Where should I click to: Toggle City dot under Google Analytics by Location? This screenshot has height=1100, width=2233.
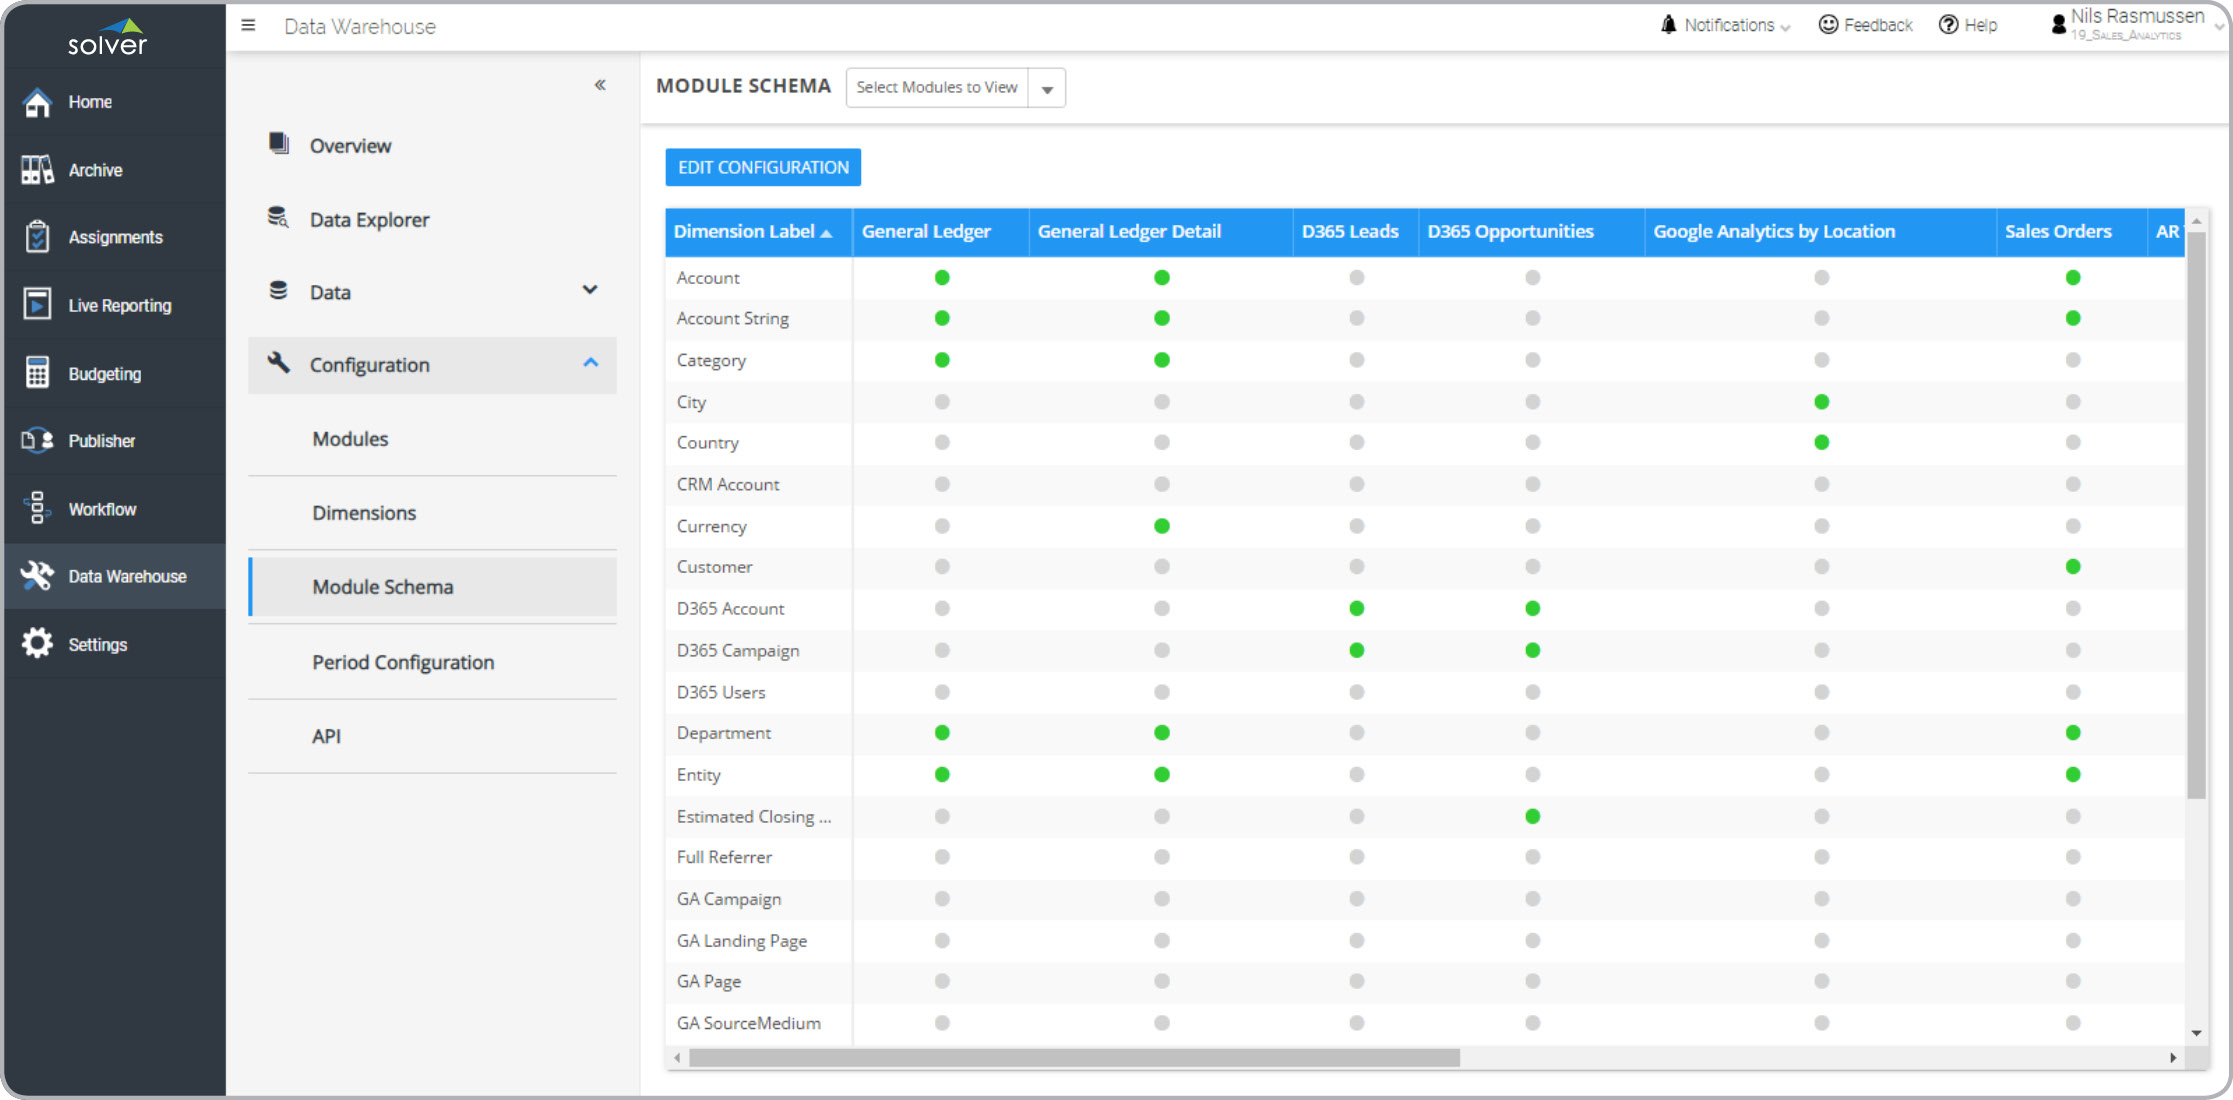click(x=1822, y=402)
